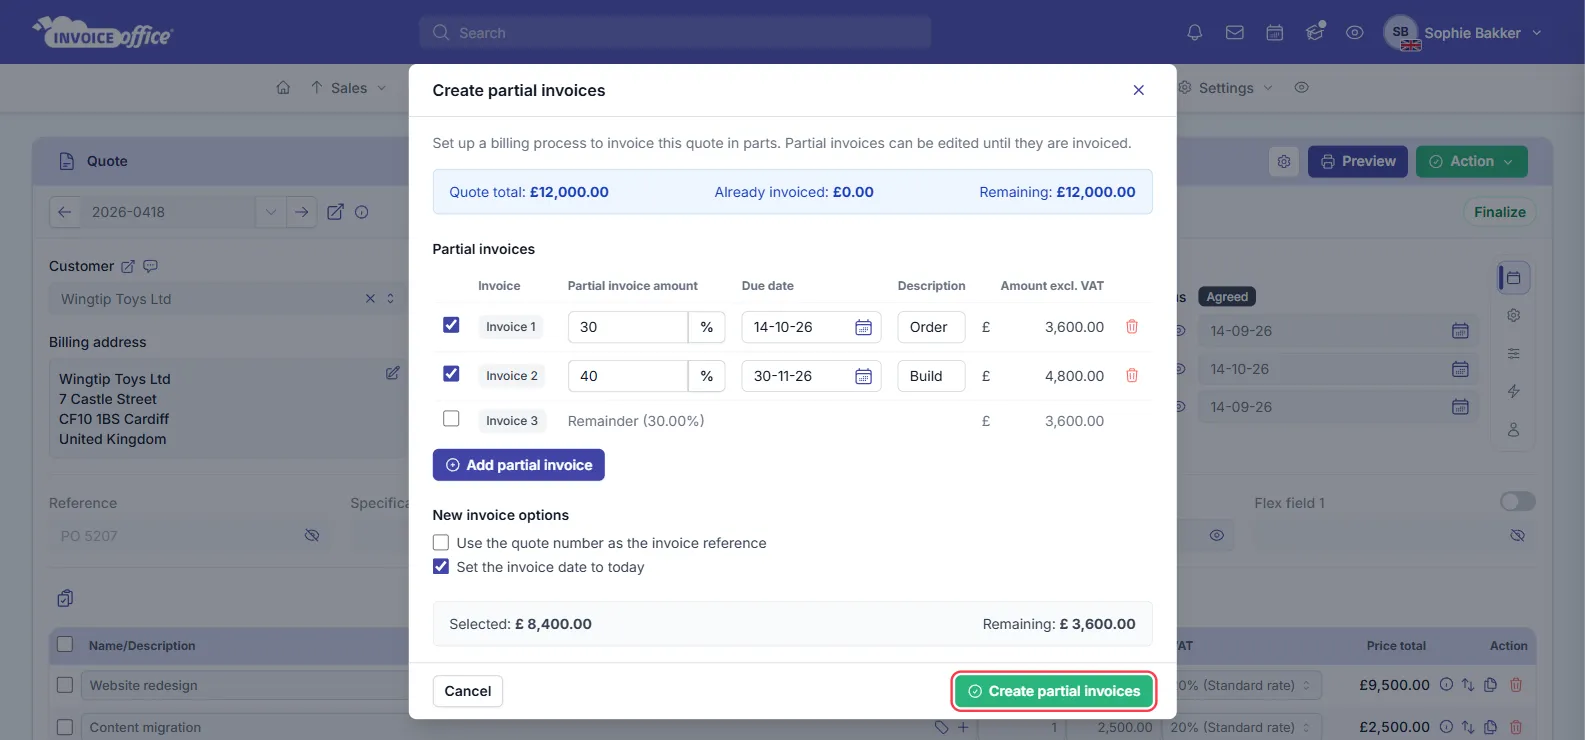Viewport: 1585px width, 740px height.
Task: Edit Invoice 1 partial amount field
Action: (x=627, y=327)
